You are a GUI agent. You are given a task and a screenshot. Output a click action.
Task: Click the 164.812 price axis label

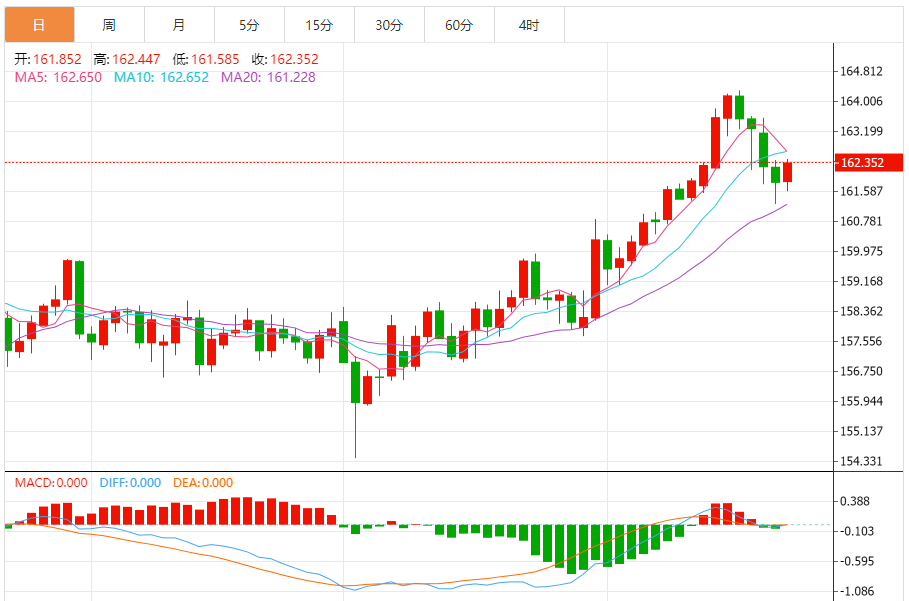pos(861,71)
